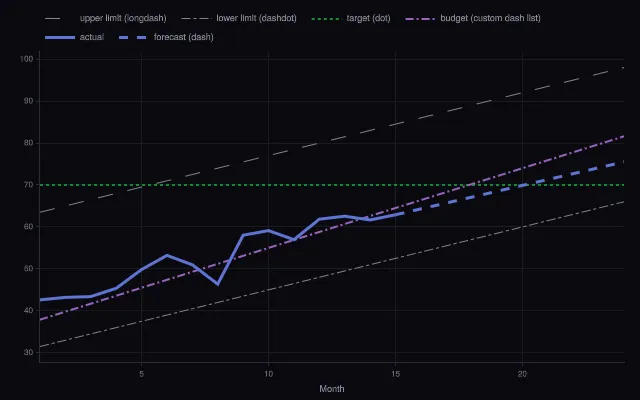Click where forecast crosses the target line
This screenshot has height=400, width=640.
[525, 185]
